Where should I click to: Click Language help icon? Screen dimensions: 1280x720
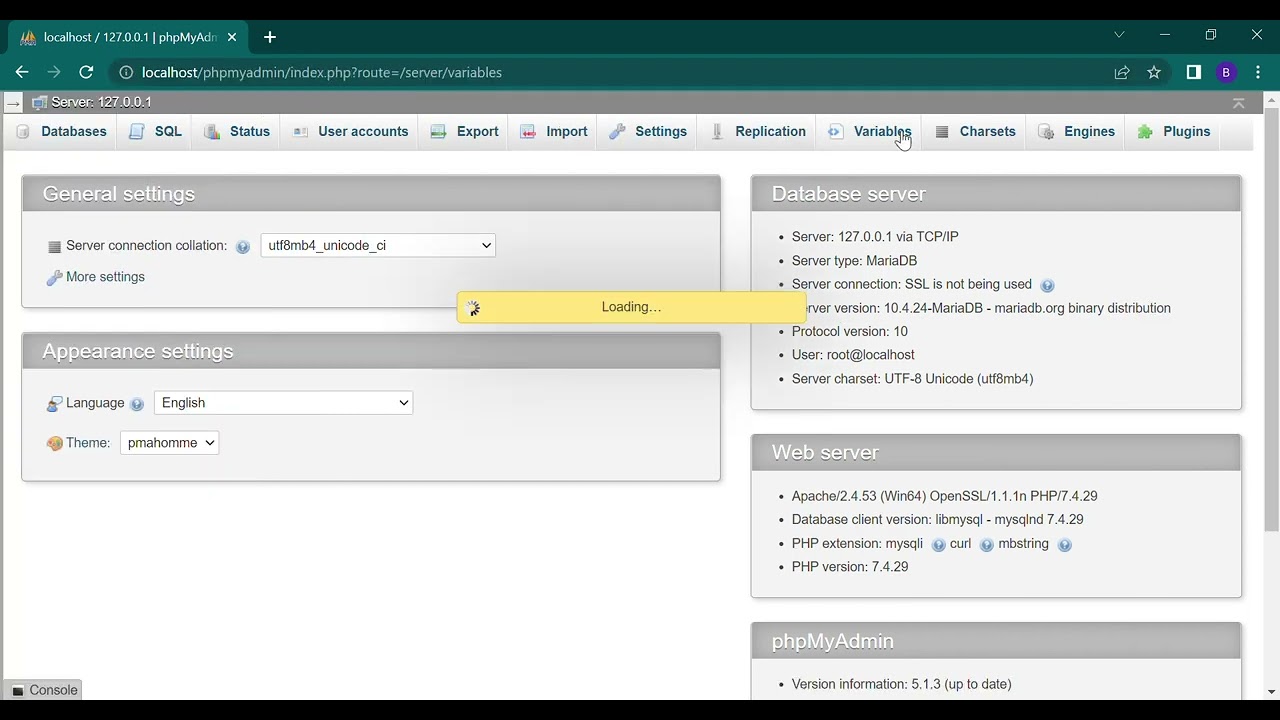coord(137,404)
